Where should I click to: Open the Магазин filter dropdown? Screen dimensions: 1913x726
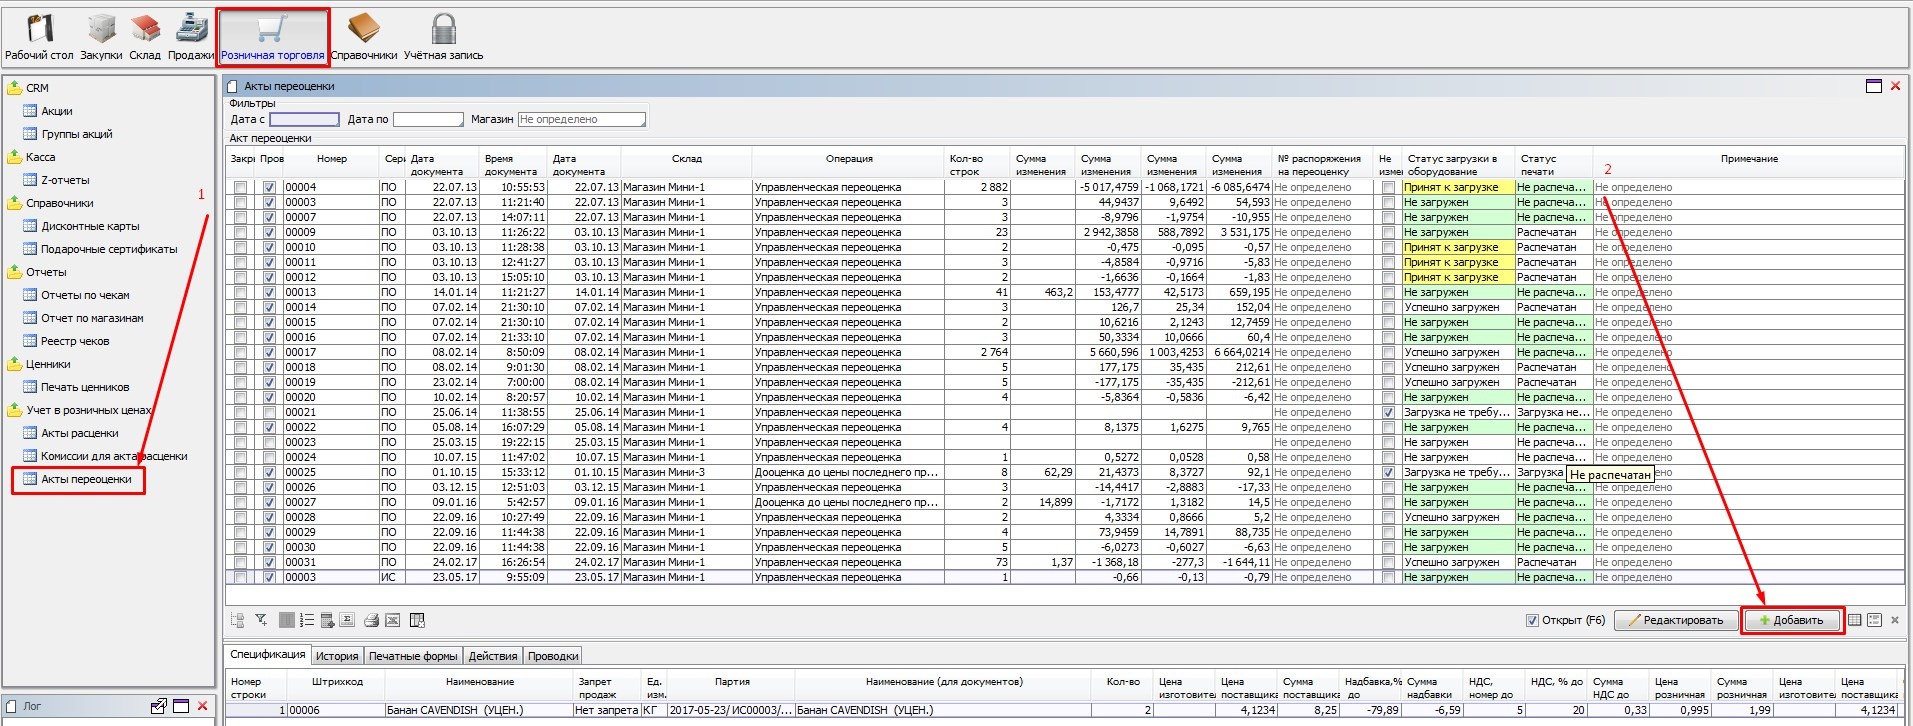click(582, 120)
